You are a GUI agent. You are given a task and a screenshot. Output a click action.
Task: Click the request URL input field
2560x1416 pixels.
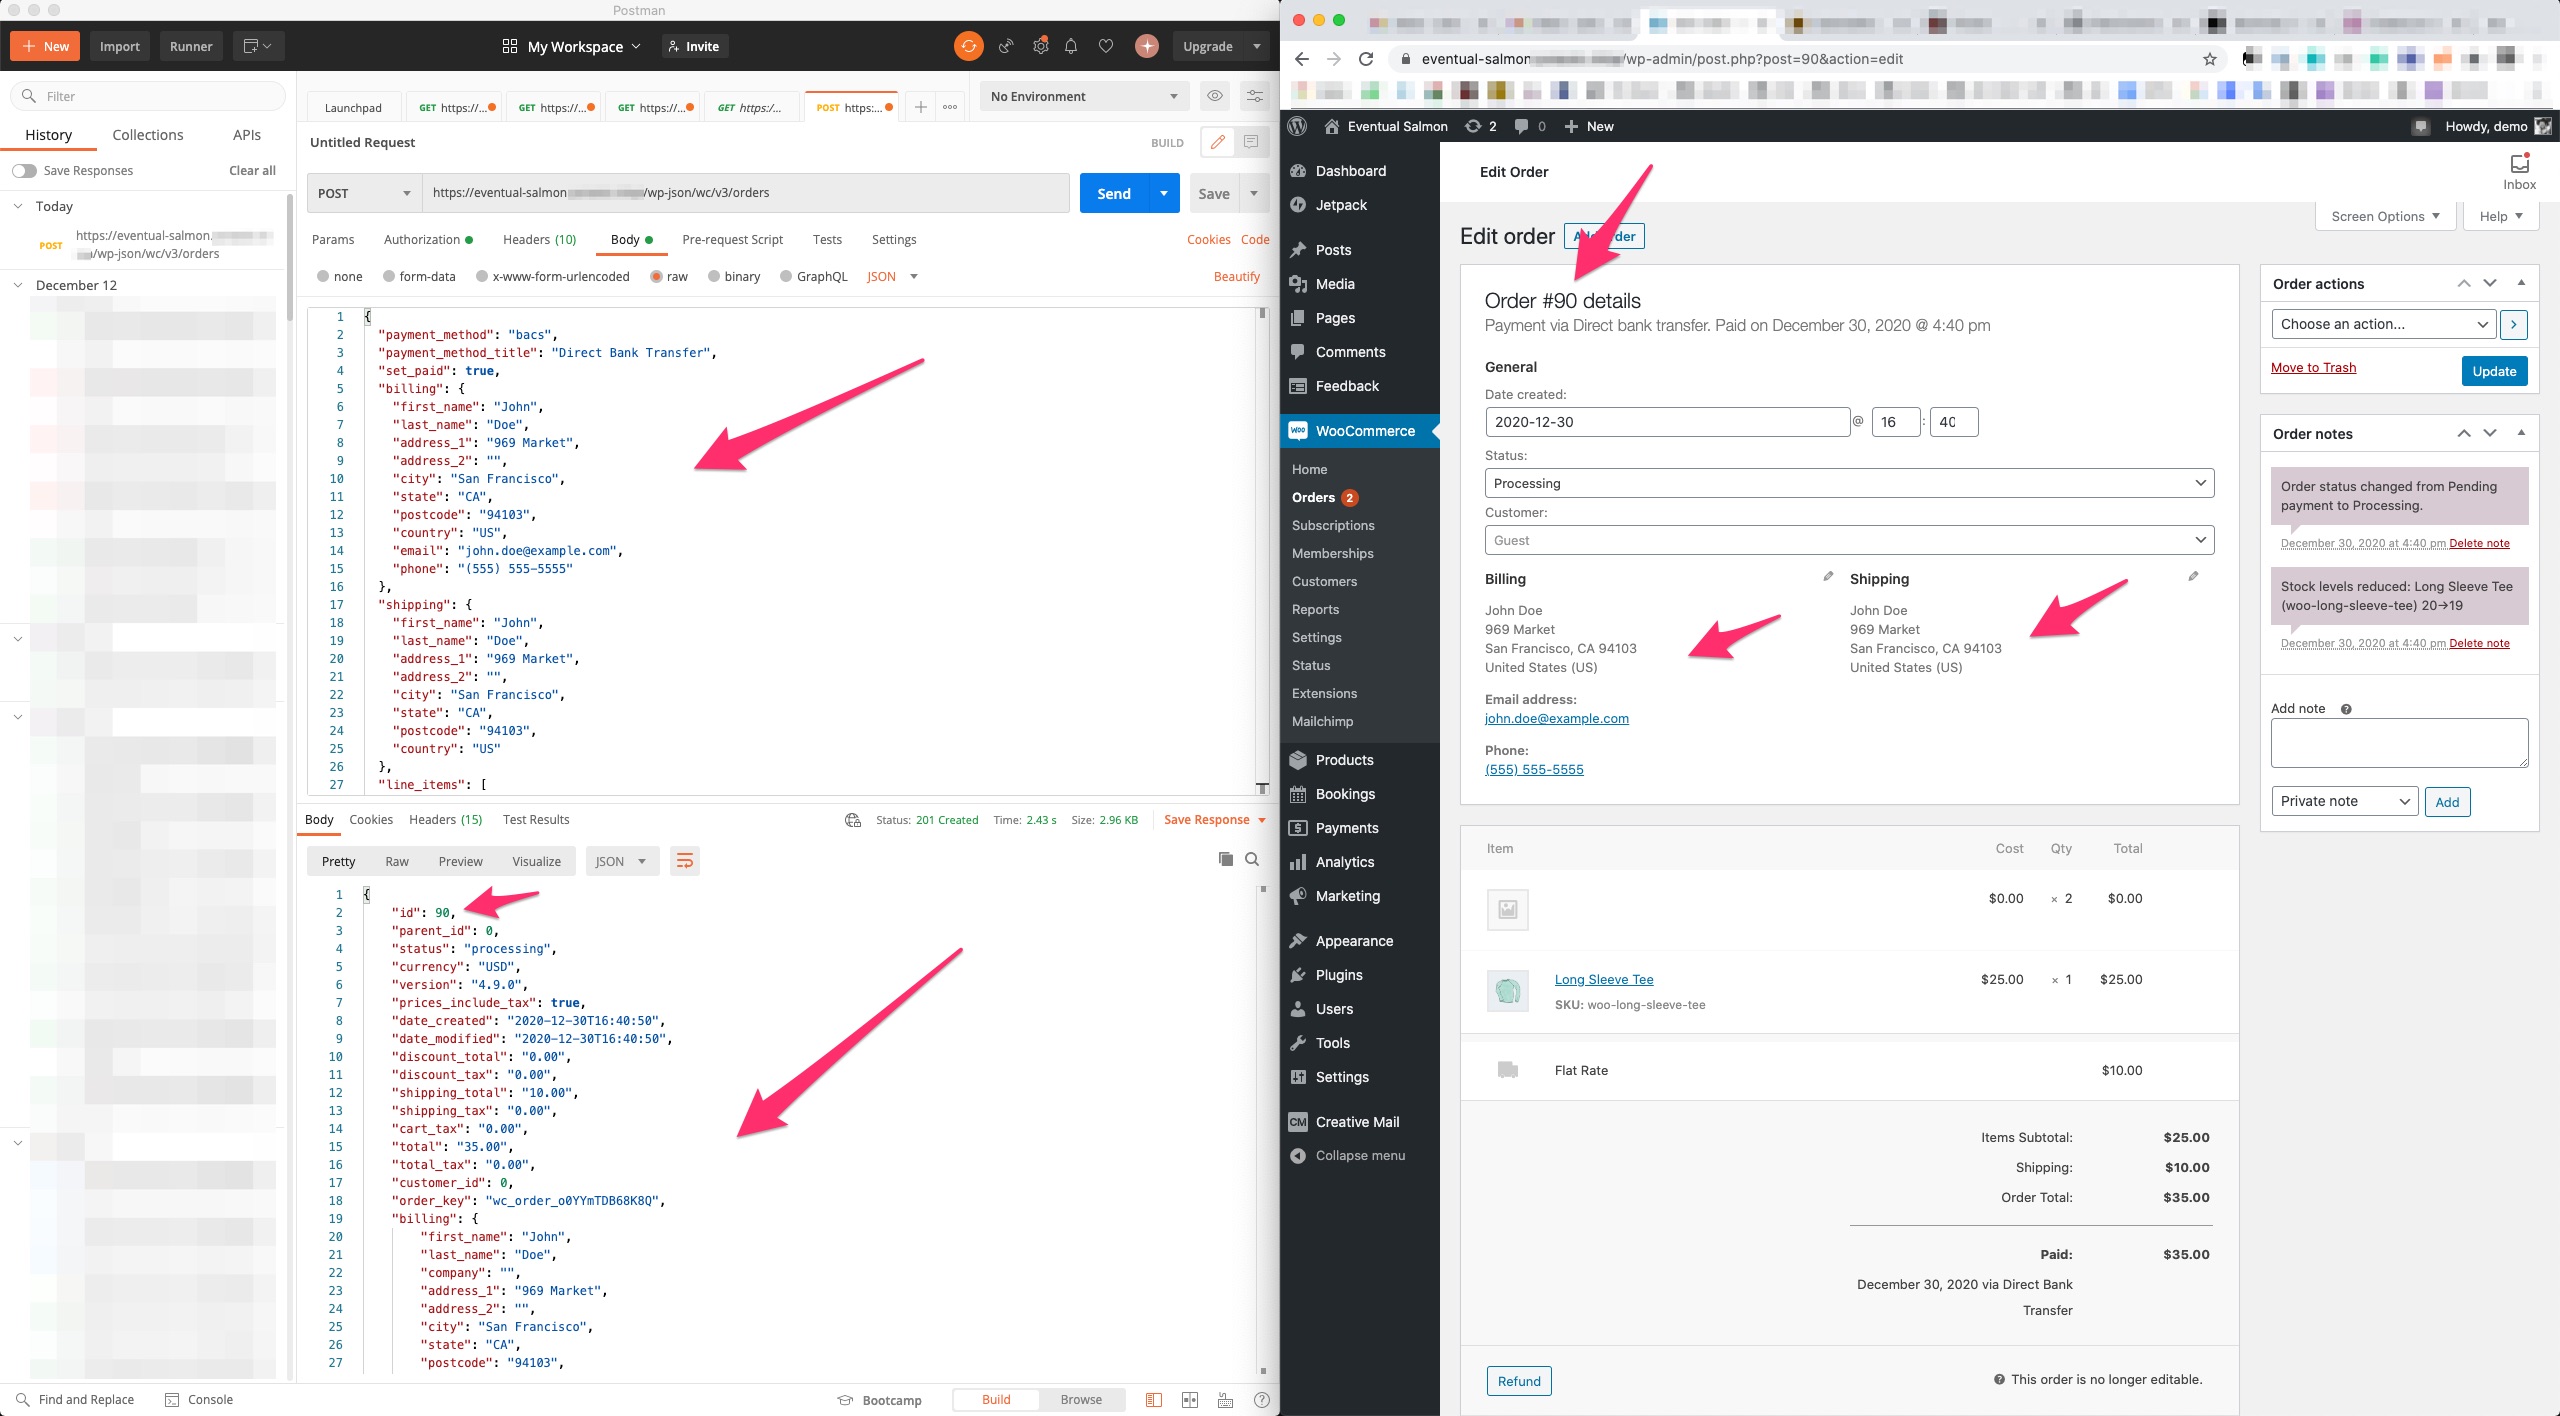point(746,193)
